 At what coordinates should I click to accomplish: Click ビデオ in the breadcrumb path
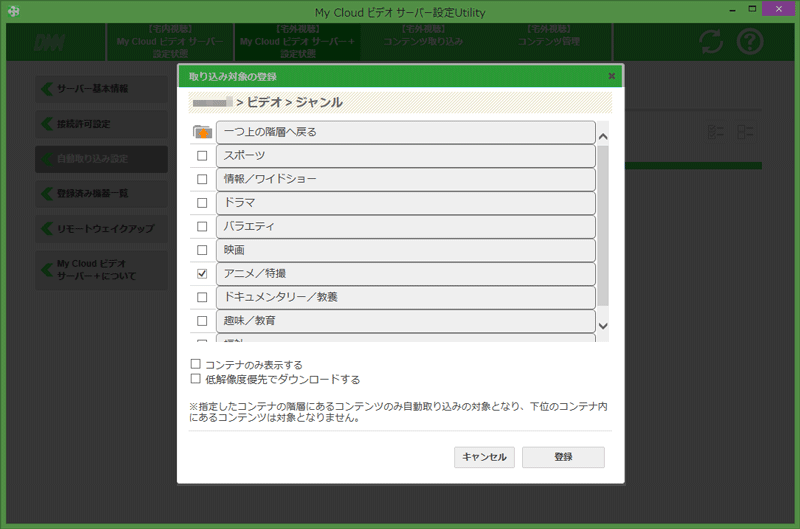(x=264, y=103)
